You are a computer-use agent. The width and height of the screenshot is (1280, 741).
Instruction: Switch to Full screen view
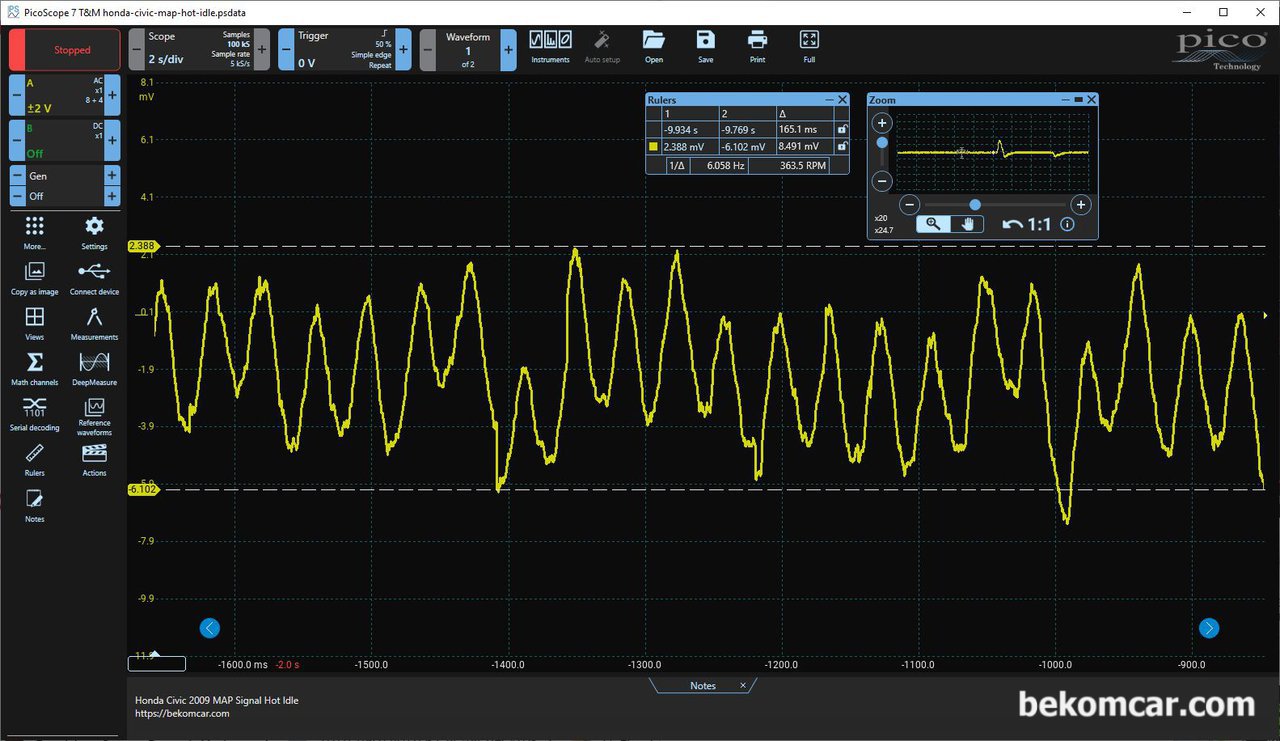(x=809, y=46)
